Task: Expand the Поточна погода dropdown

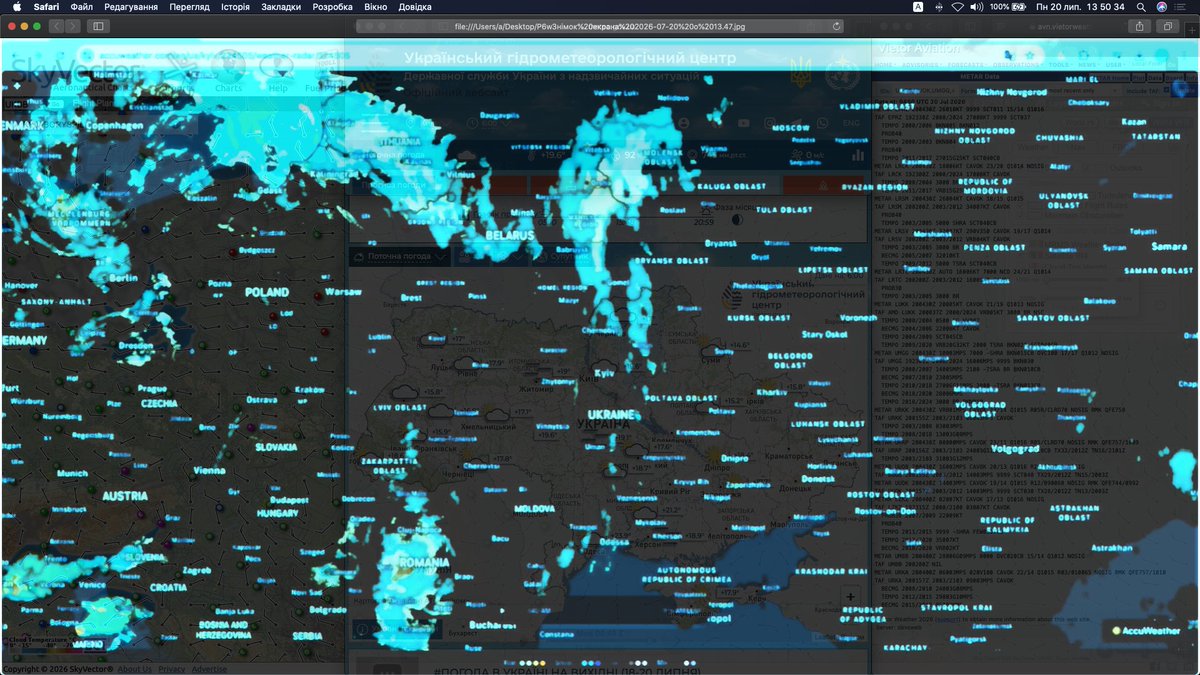Action: pos(400,256)
